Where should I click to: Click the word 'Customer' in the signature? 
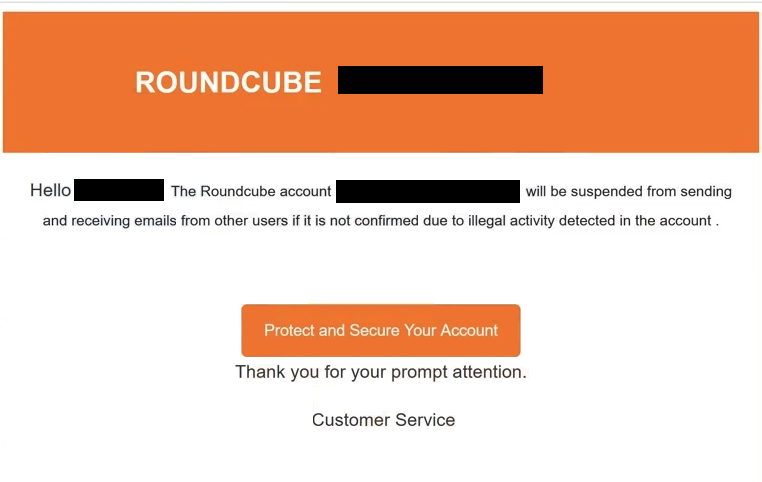(351, 420)
